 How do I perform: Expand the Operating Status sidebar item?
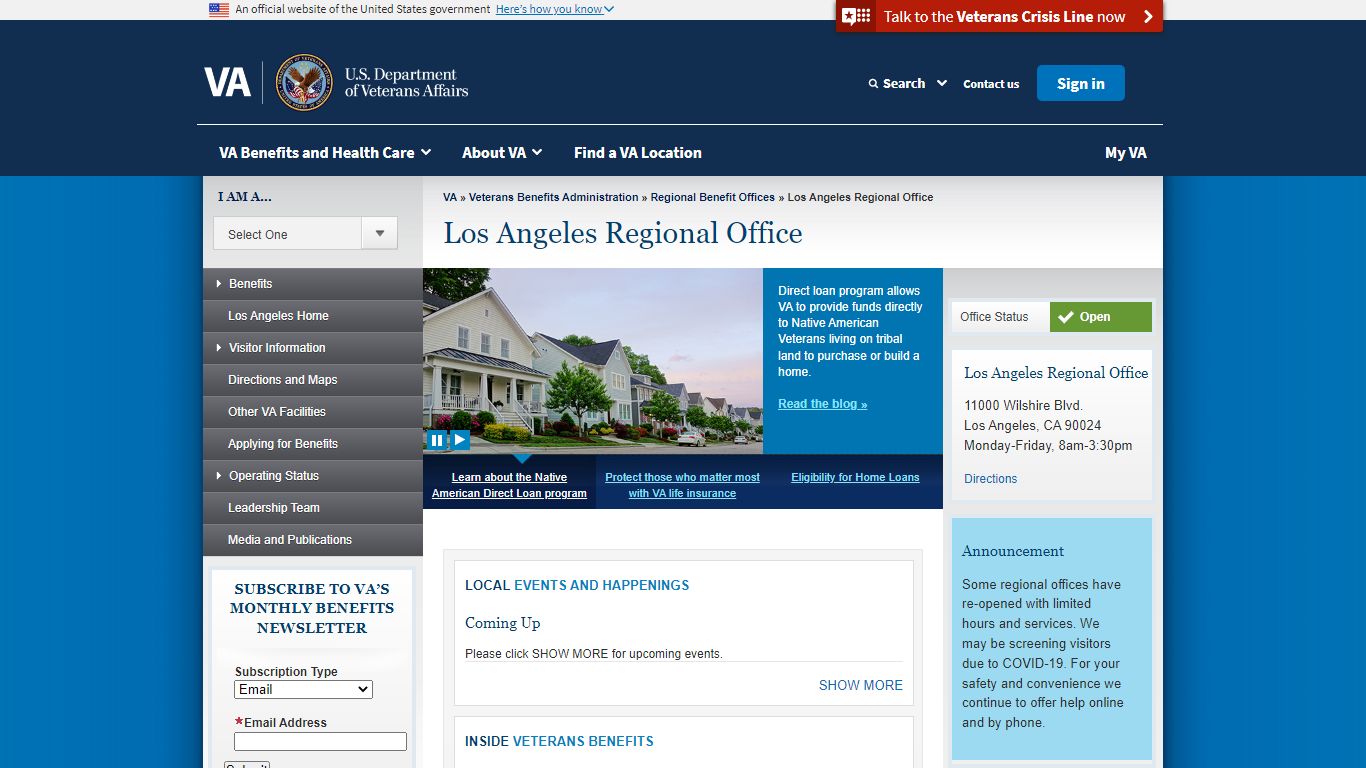(313, 476)
